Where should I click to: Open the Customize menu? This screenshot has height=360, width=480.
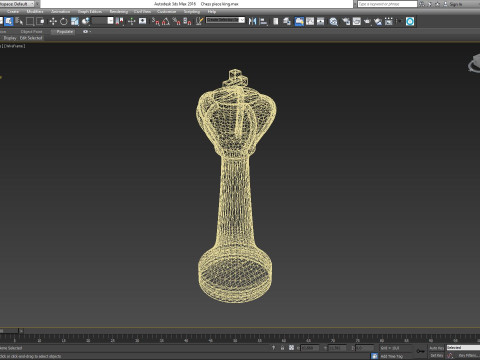pyautogui.click(x=167, y=12)
